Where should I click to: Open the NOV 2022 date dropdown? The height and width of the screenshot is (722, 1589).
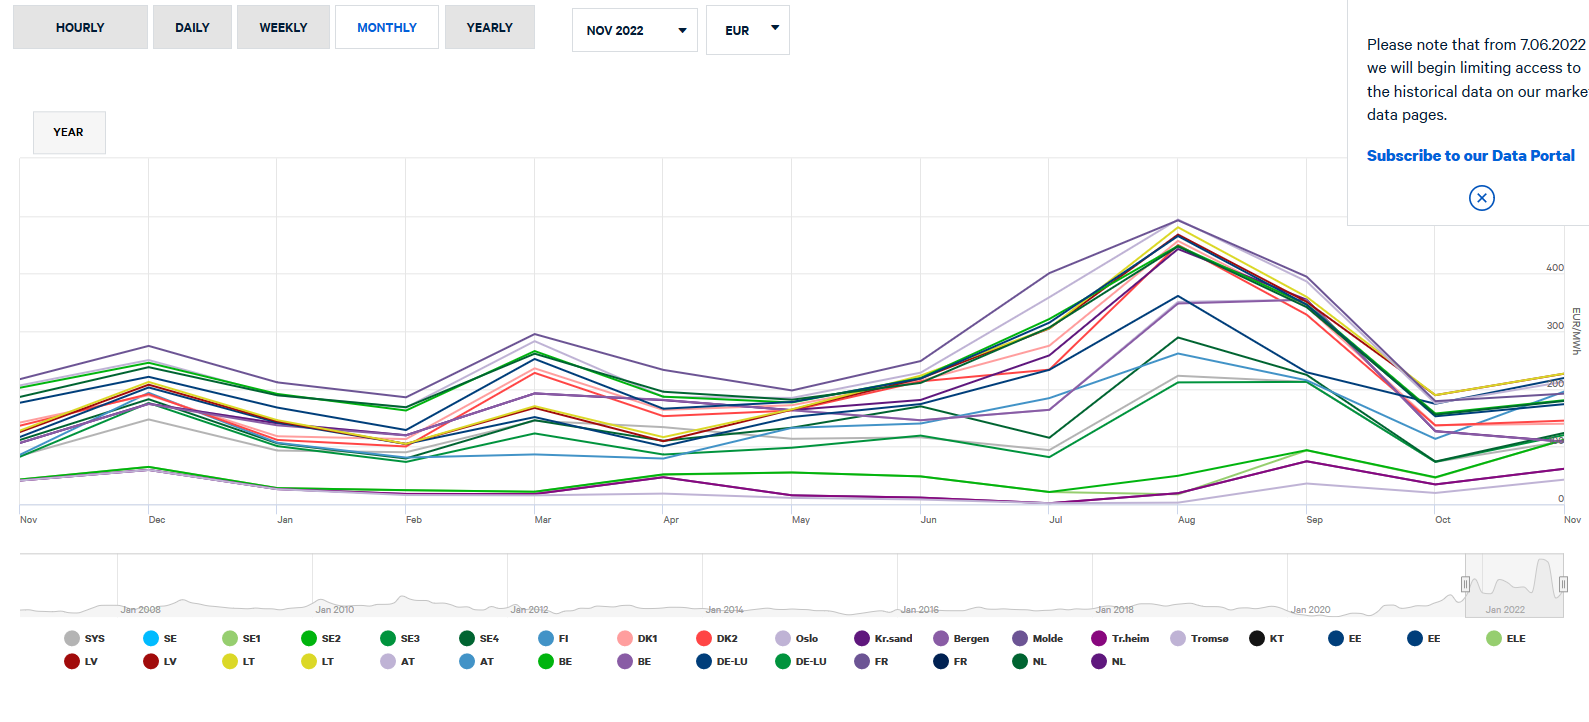point(635,30)
